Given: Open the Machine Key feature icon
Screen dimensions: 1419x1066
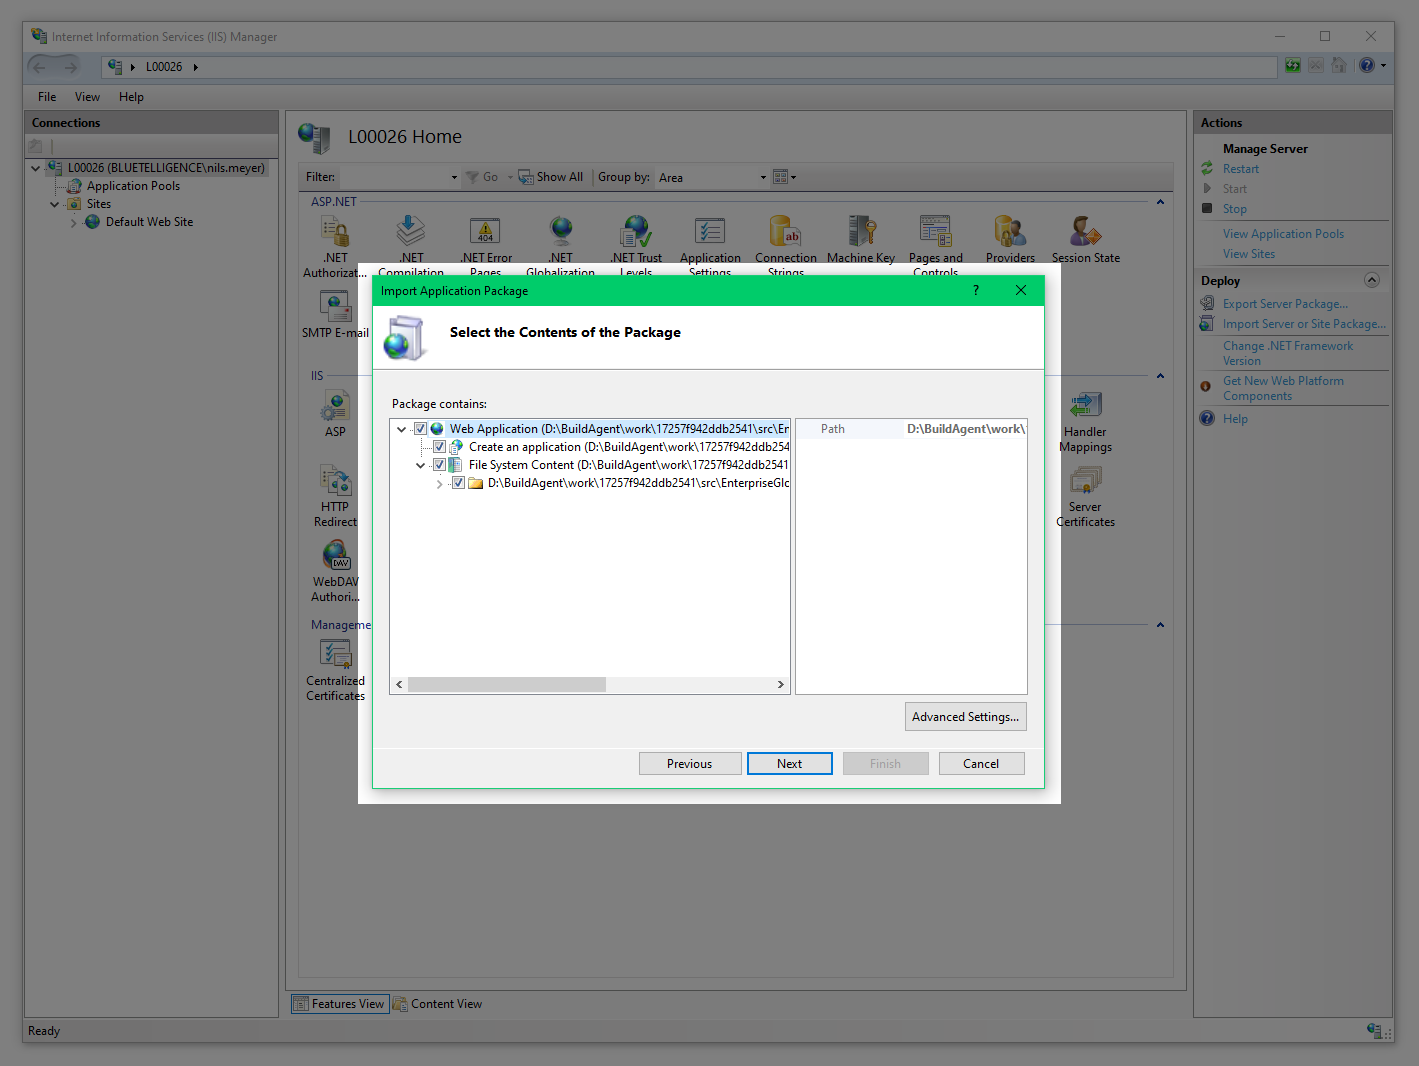Looking at the screenshot, I should pyautogui.click(x=861, y=233).
